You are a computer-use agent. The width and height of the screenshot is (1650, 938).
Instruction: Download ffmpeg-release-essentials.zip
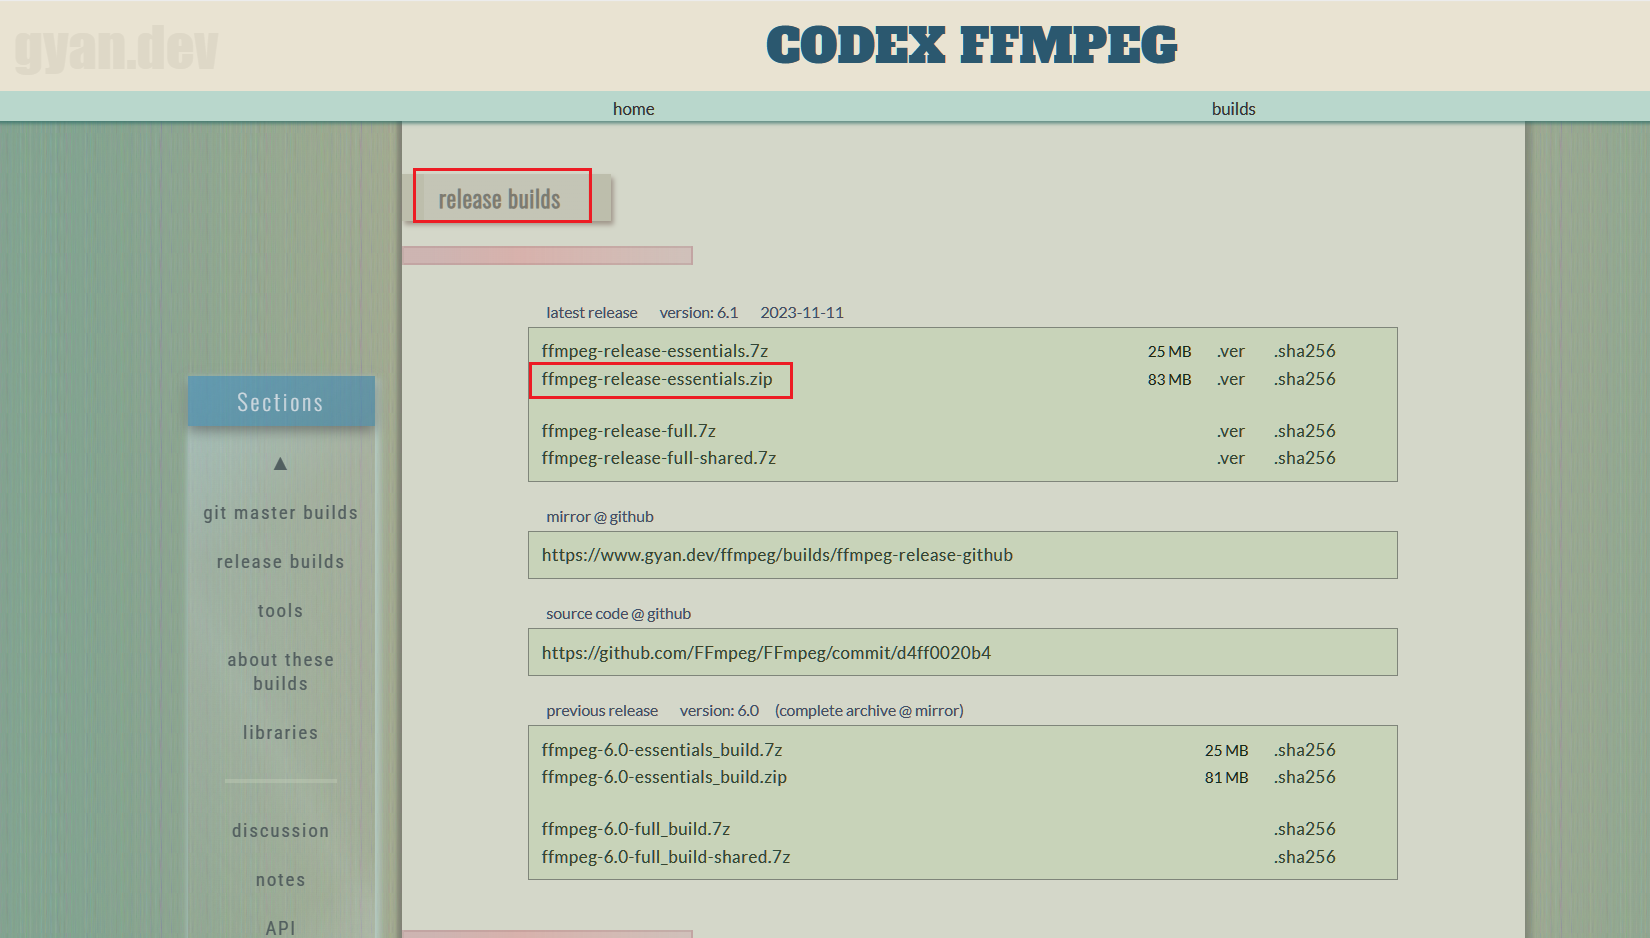point(657,379)
